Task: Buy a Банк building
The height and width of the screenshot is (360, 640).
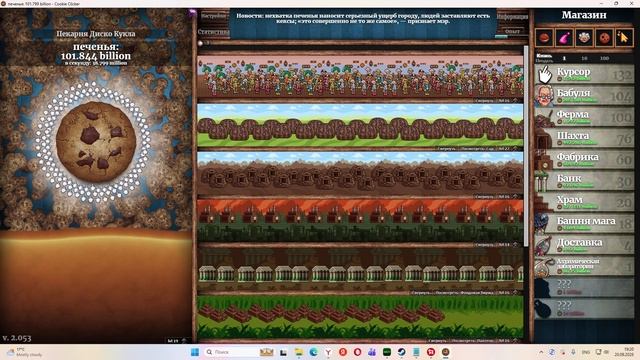Action: tap(584, 181)
